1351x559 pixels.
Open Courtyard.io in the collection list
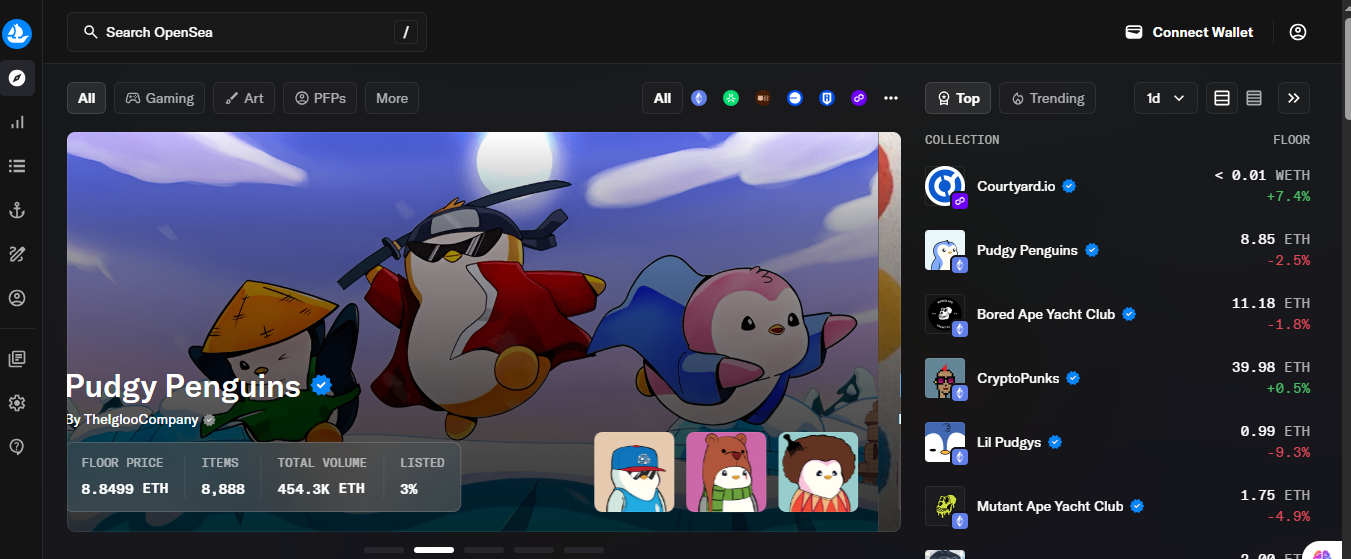[x=1117, y=187]
